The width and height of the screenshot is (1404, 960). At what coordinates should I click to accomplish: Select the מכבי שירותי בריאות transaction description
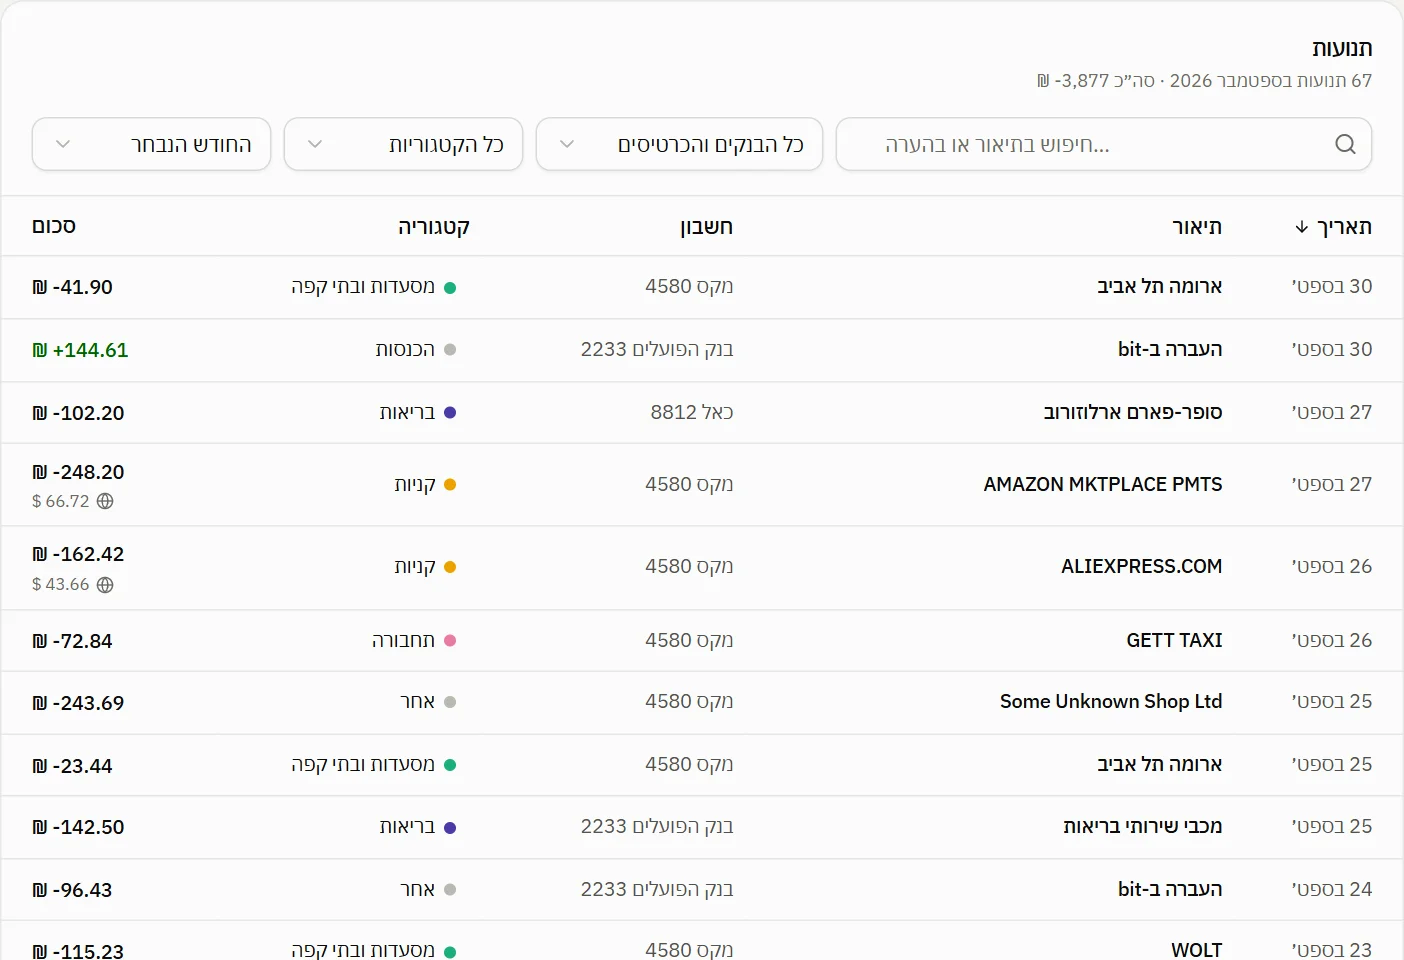[1143, 826]
